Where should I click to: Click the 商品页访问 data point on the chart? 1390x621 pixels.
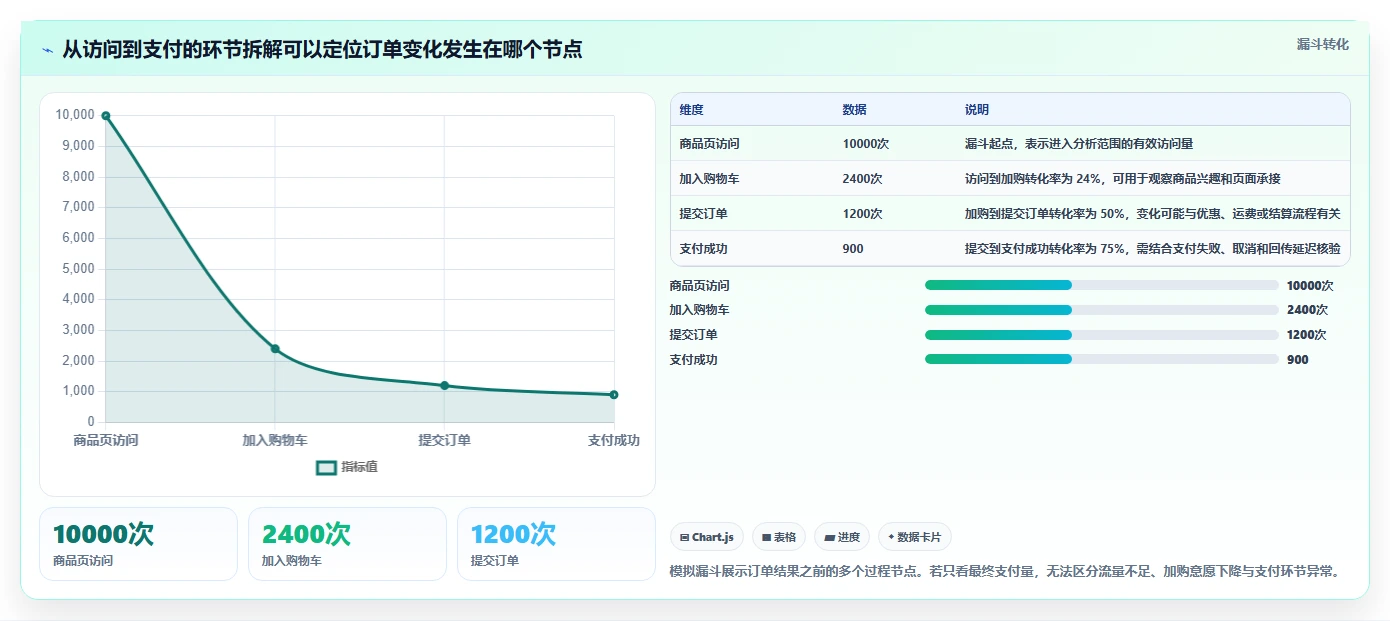pos(106,116)
